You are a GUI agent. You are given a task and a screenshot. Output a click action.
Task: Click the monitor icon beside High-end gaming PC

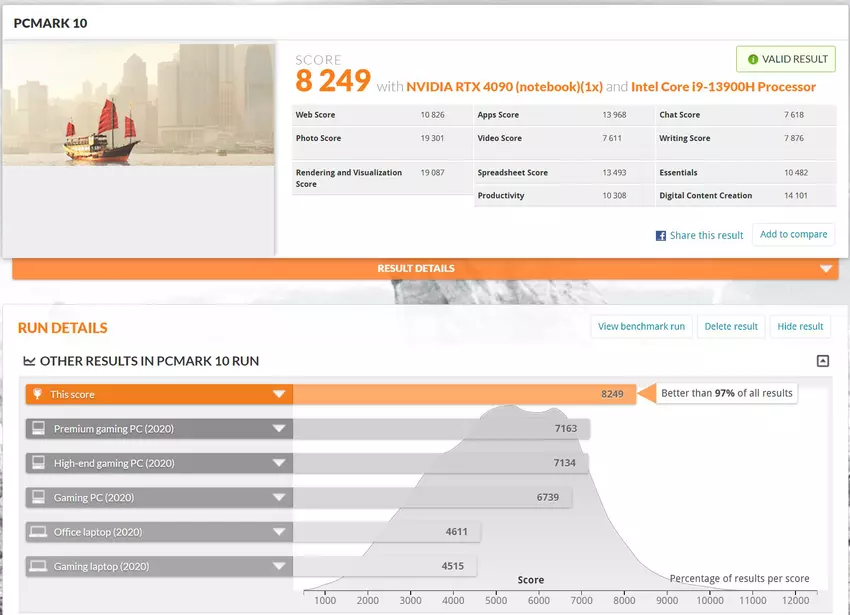(x=38, y=463)
